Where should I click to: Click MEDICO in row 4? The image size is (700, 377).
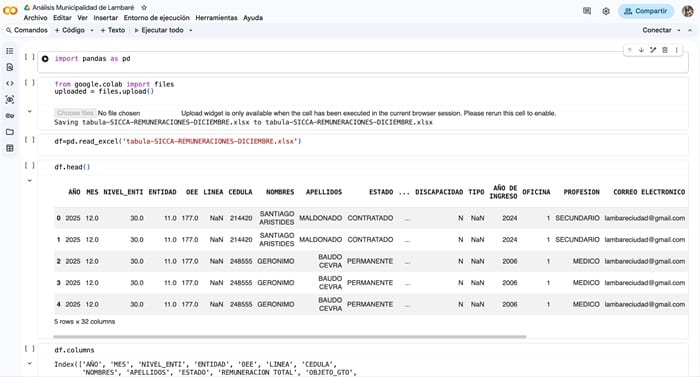point(586,304)
